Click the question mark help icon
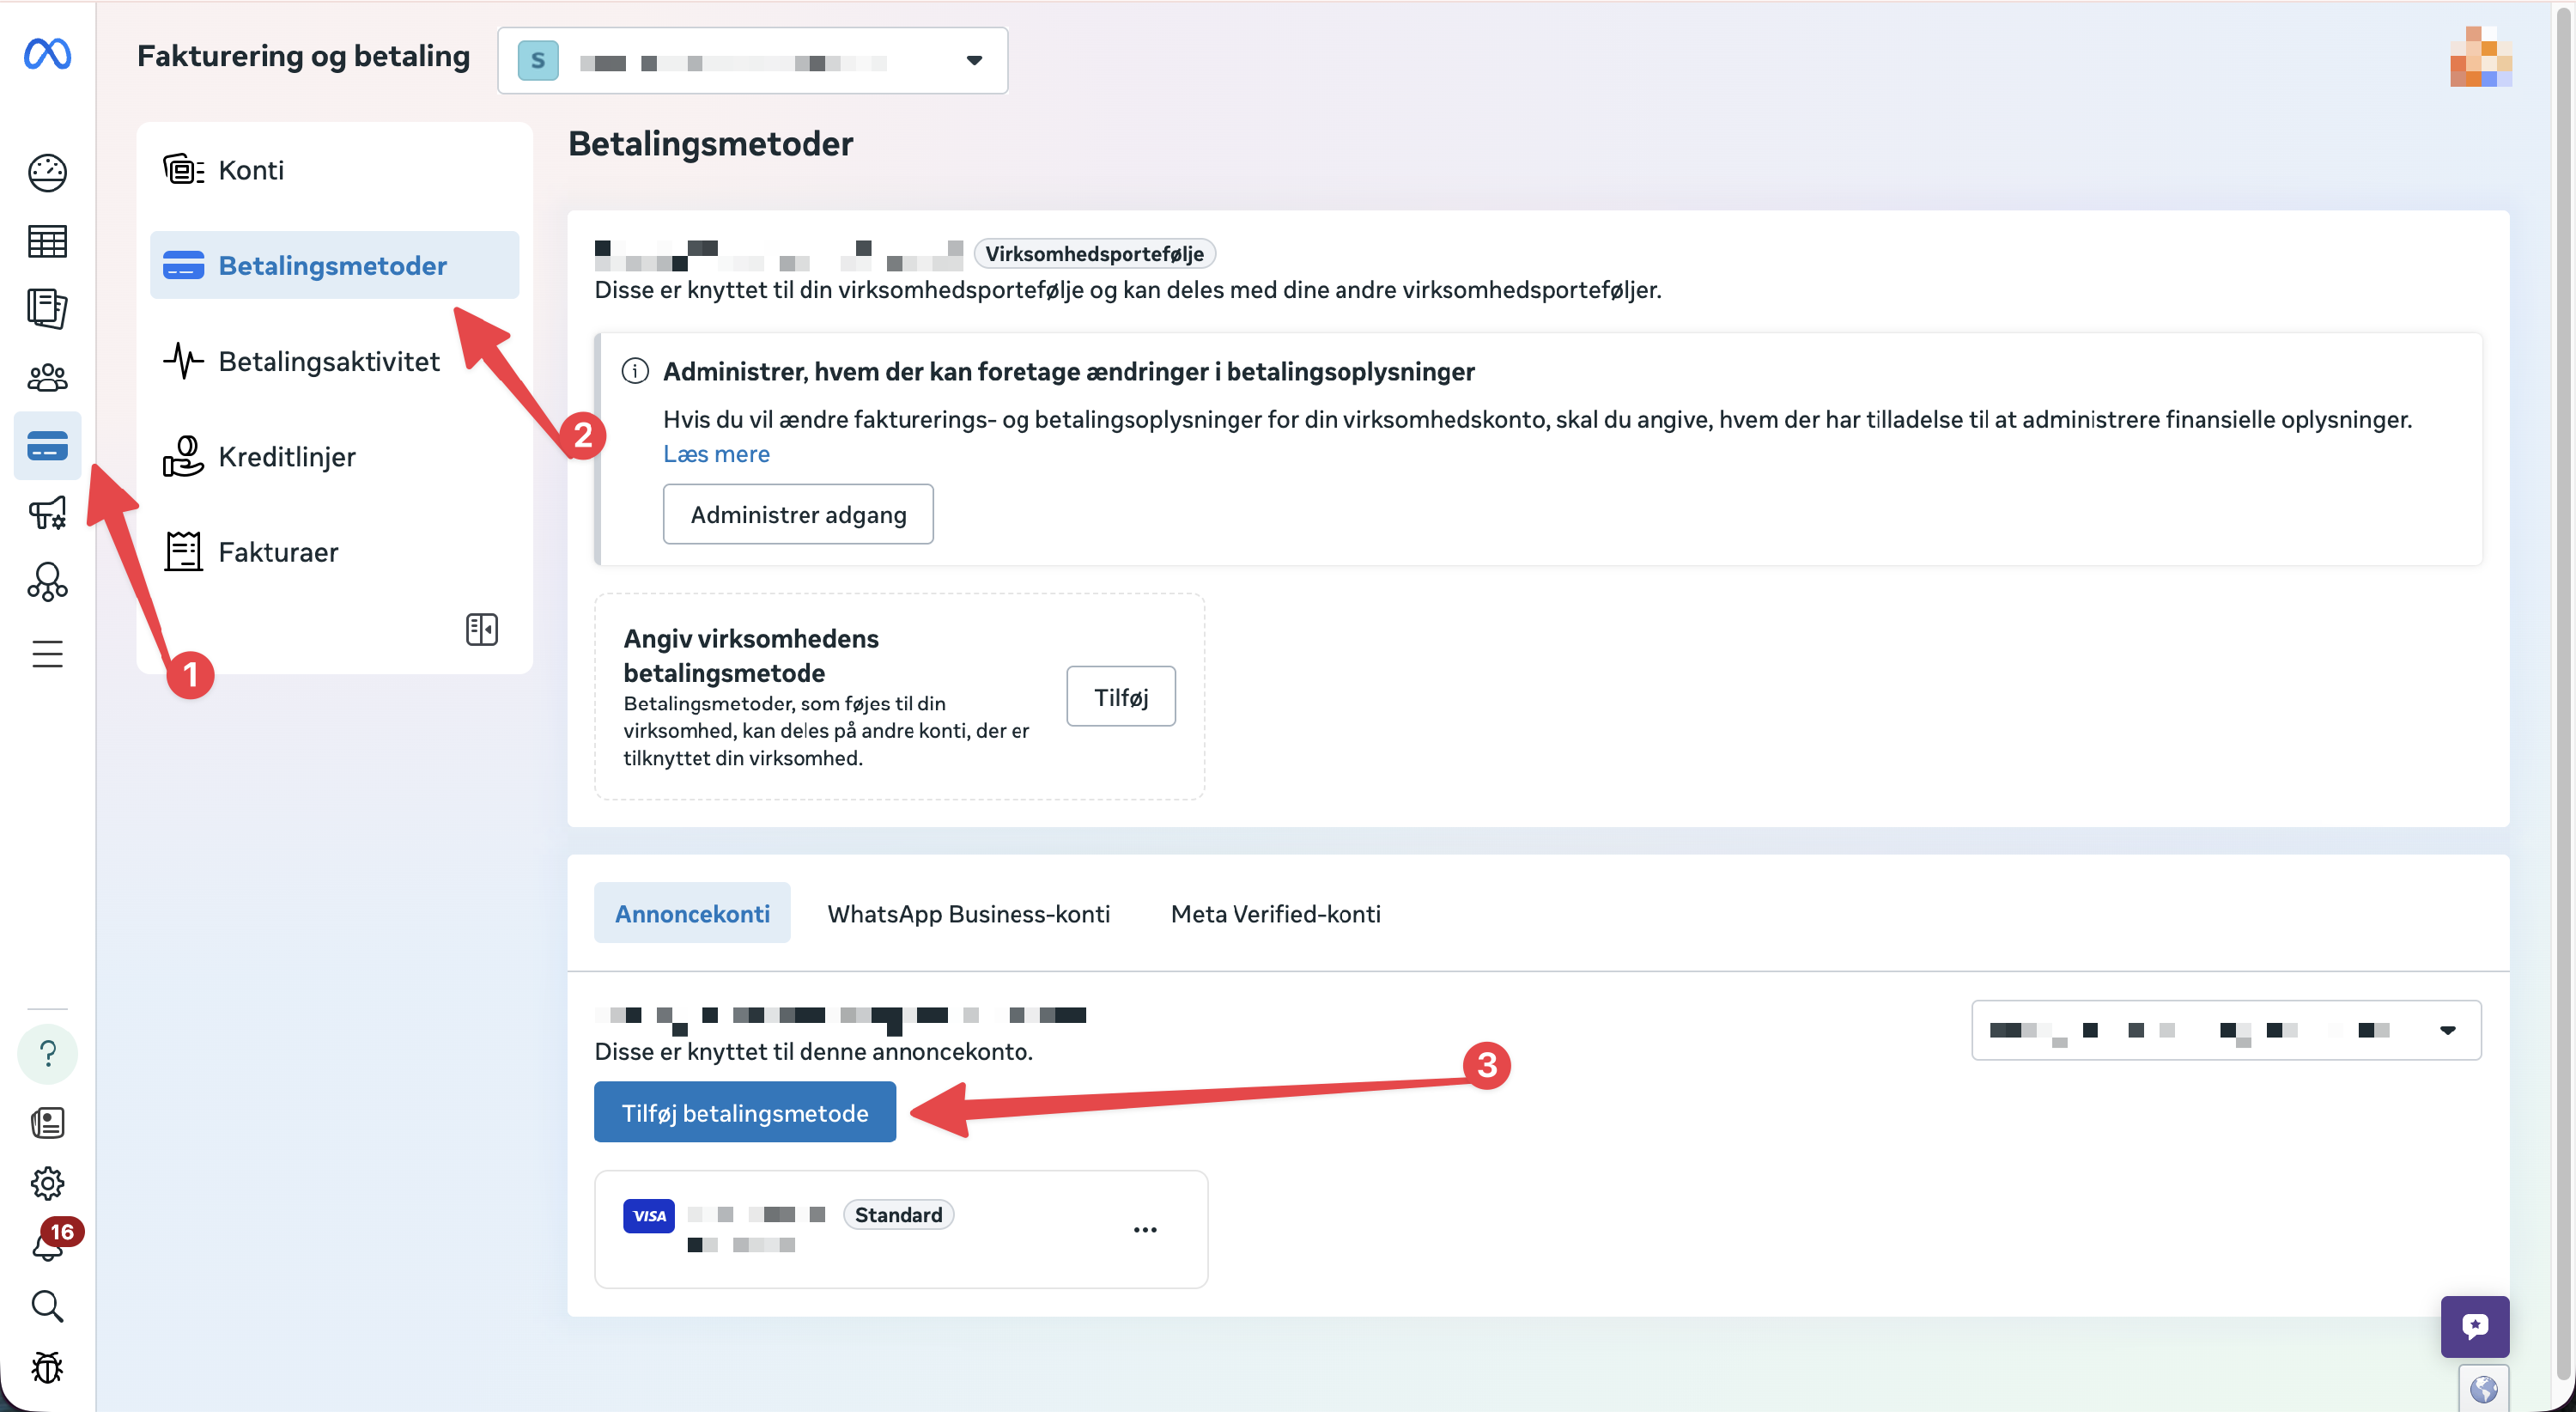The width and height of the screenshot is (2576, 1412). pyautogui.click(x=47, y=1053)
